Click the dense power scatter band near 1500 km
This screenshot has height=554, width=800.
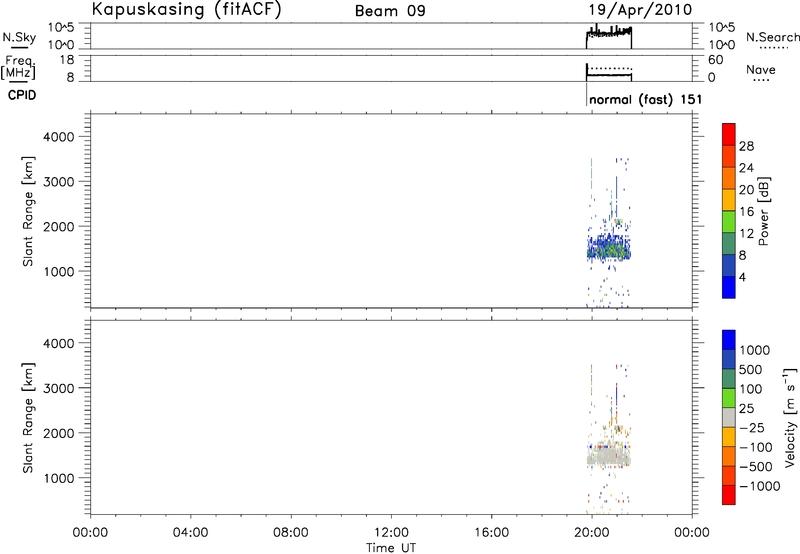609,248
